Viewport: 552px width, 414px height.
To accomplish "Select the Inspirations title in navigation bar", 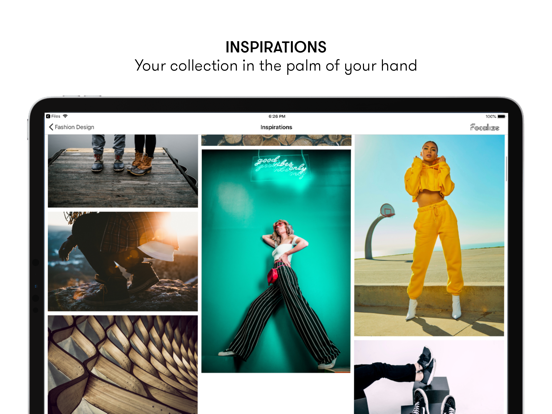I will (x=276, y=127).
